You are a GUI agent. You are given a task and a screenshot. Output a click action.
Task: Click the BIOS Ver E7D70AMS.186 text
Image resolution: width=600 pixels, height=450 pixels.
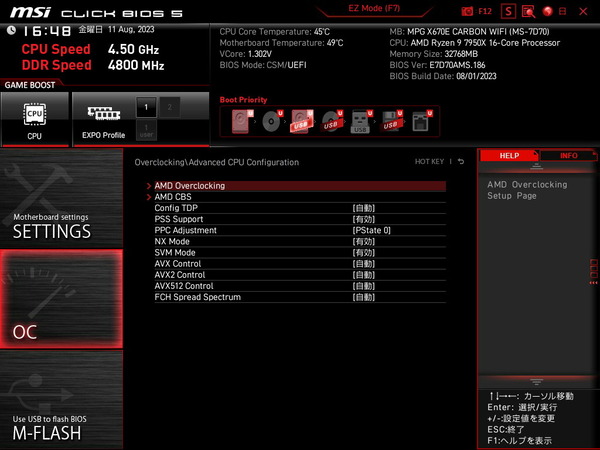click(437, 65)
